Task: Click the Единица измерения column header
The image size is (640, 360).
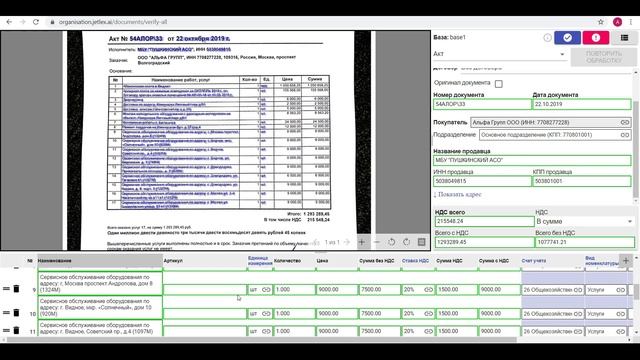Action: (x=260, y=260)
